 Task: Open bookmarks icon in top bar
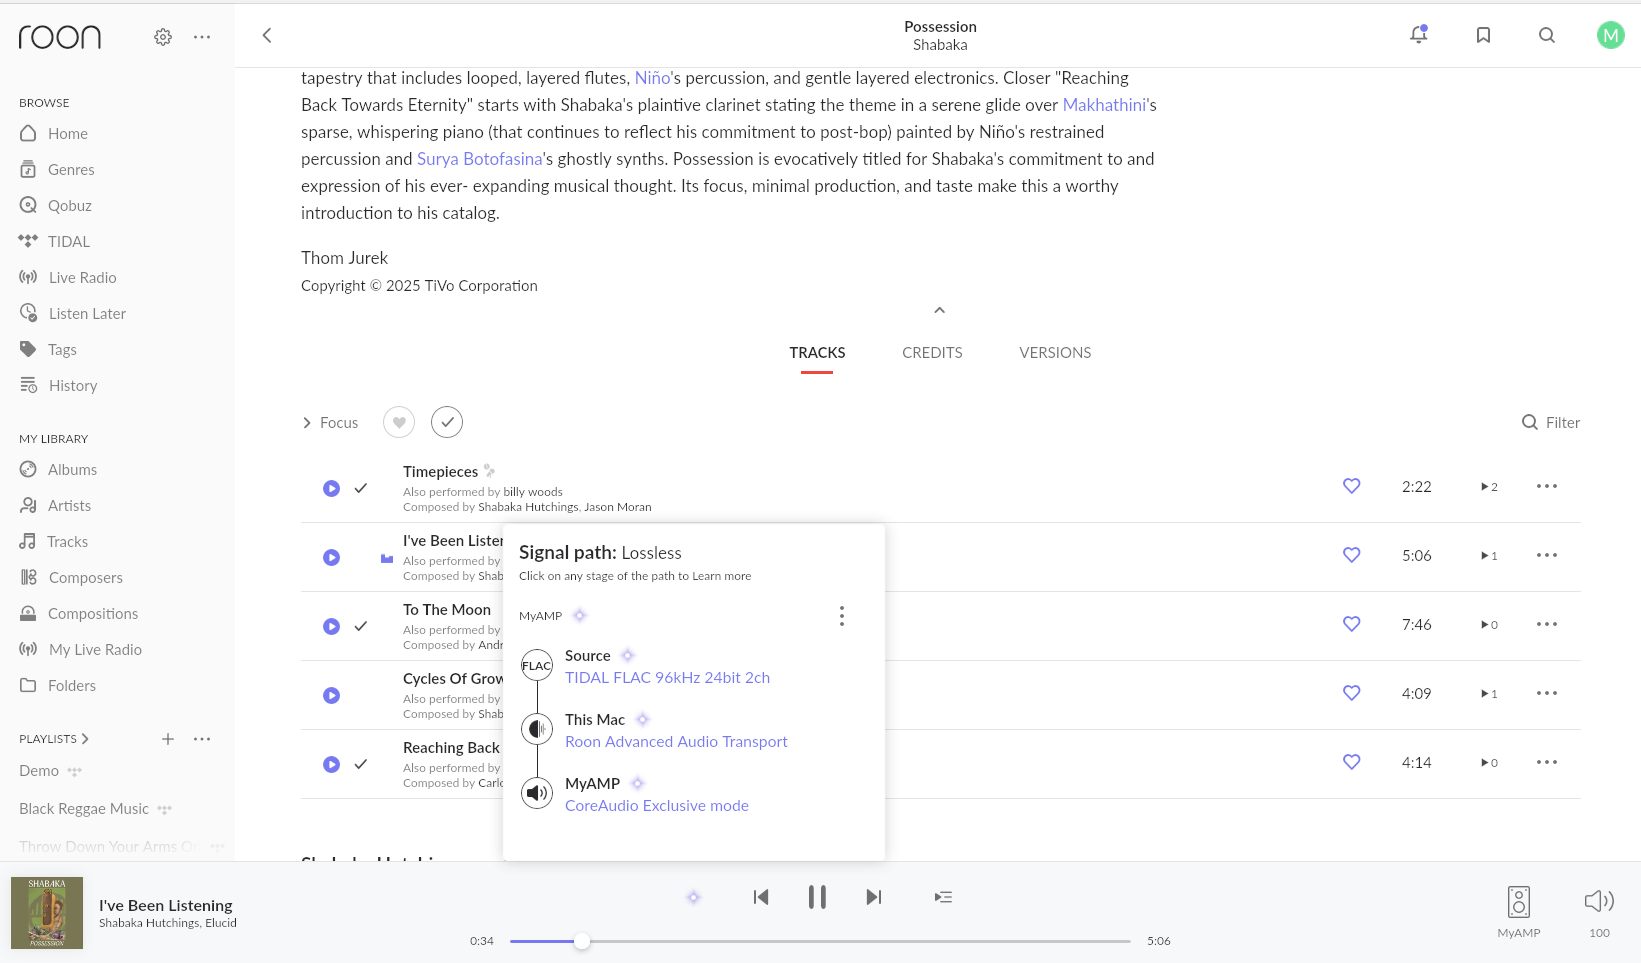coord(1483,35)
